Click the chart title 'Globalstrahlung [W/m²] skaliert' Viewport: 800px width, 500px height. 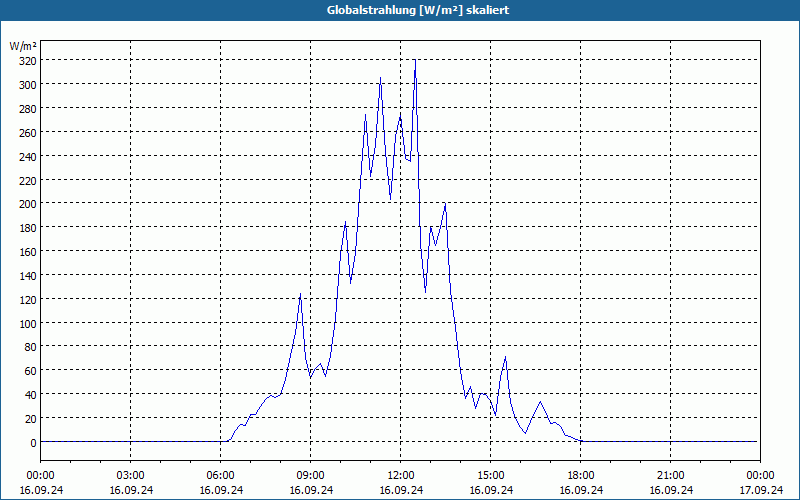[418, 10]
